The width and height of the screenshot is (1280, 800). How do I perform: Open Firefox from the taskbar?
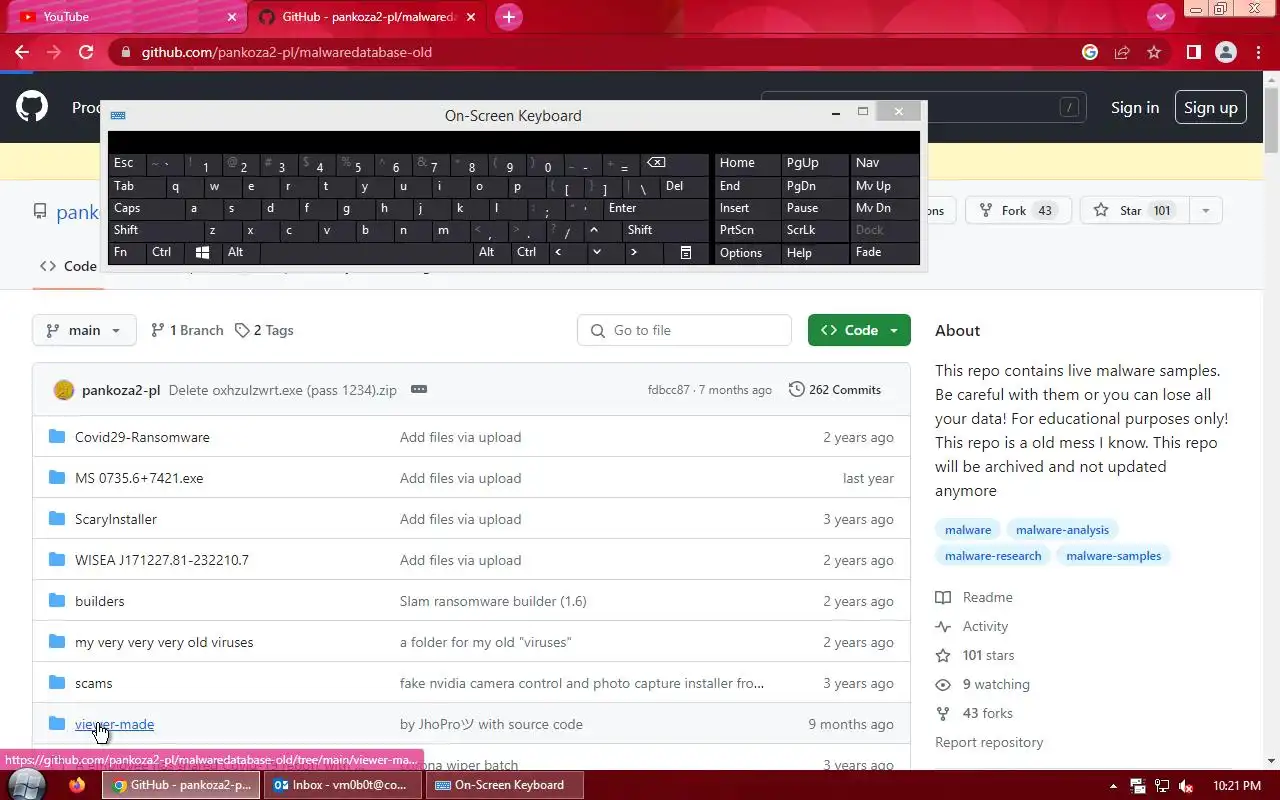click(x=78, y=785)
